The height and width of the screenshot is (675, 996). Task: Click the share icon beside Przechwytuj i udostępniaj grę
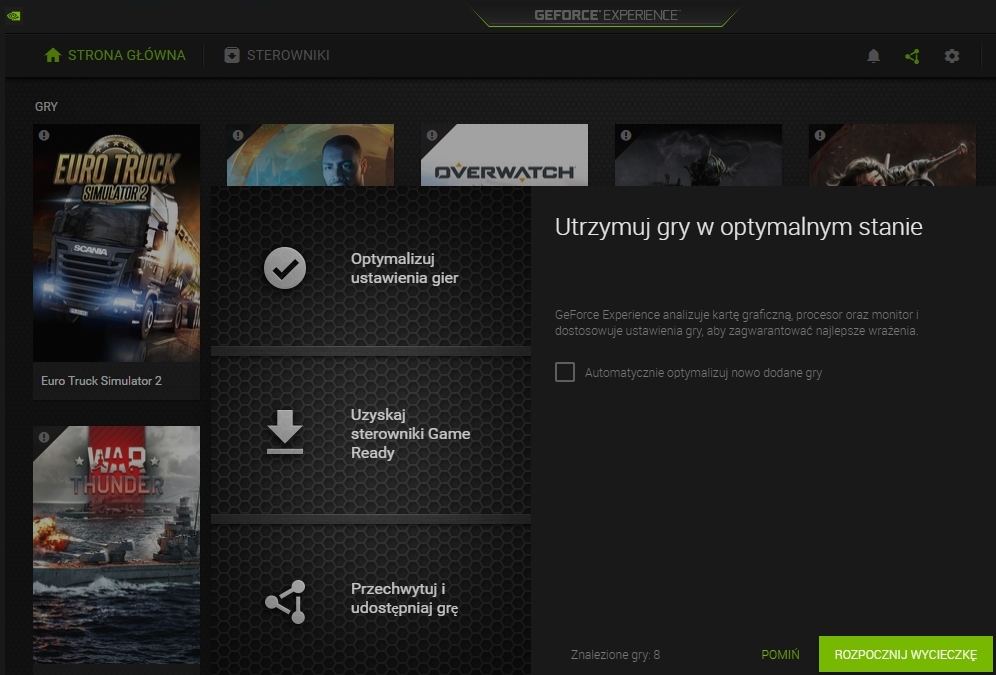pyautogui.click(x=285, y=602)
